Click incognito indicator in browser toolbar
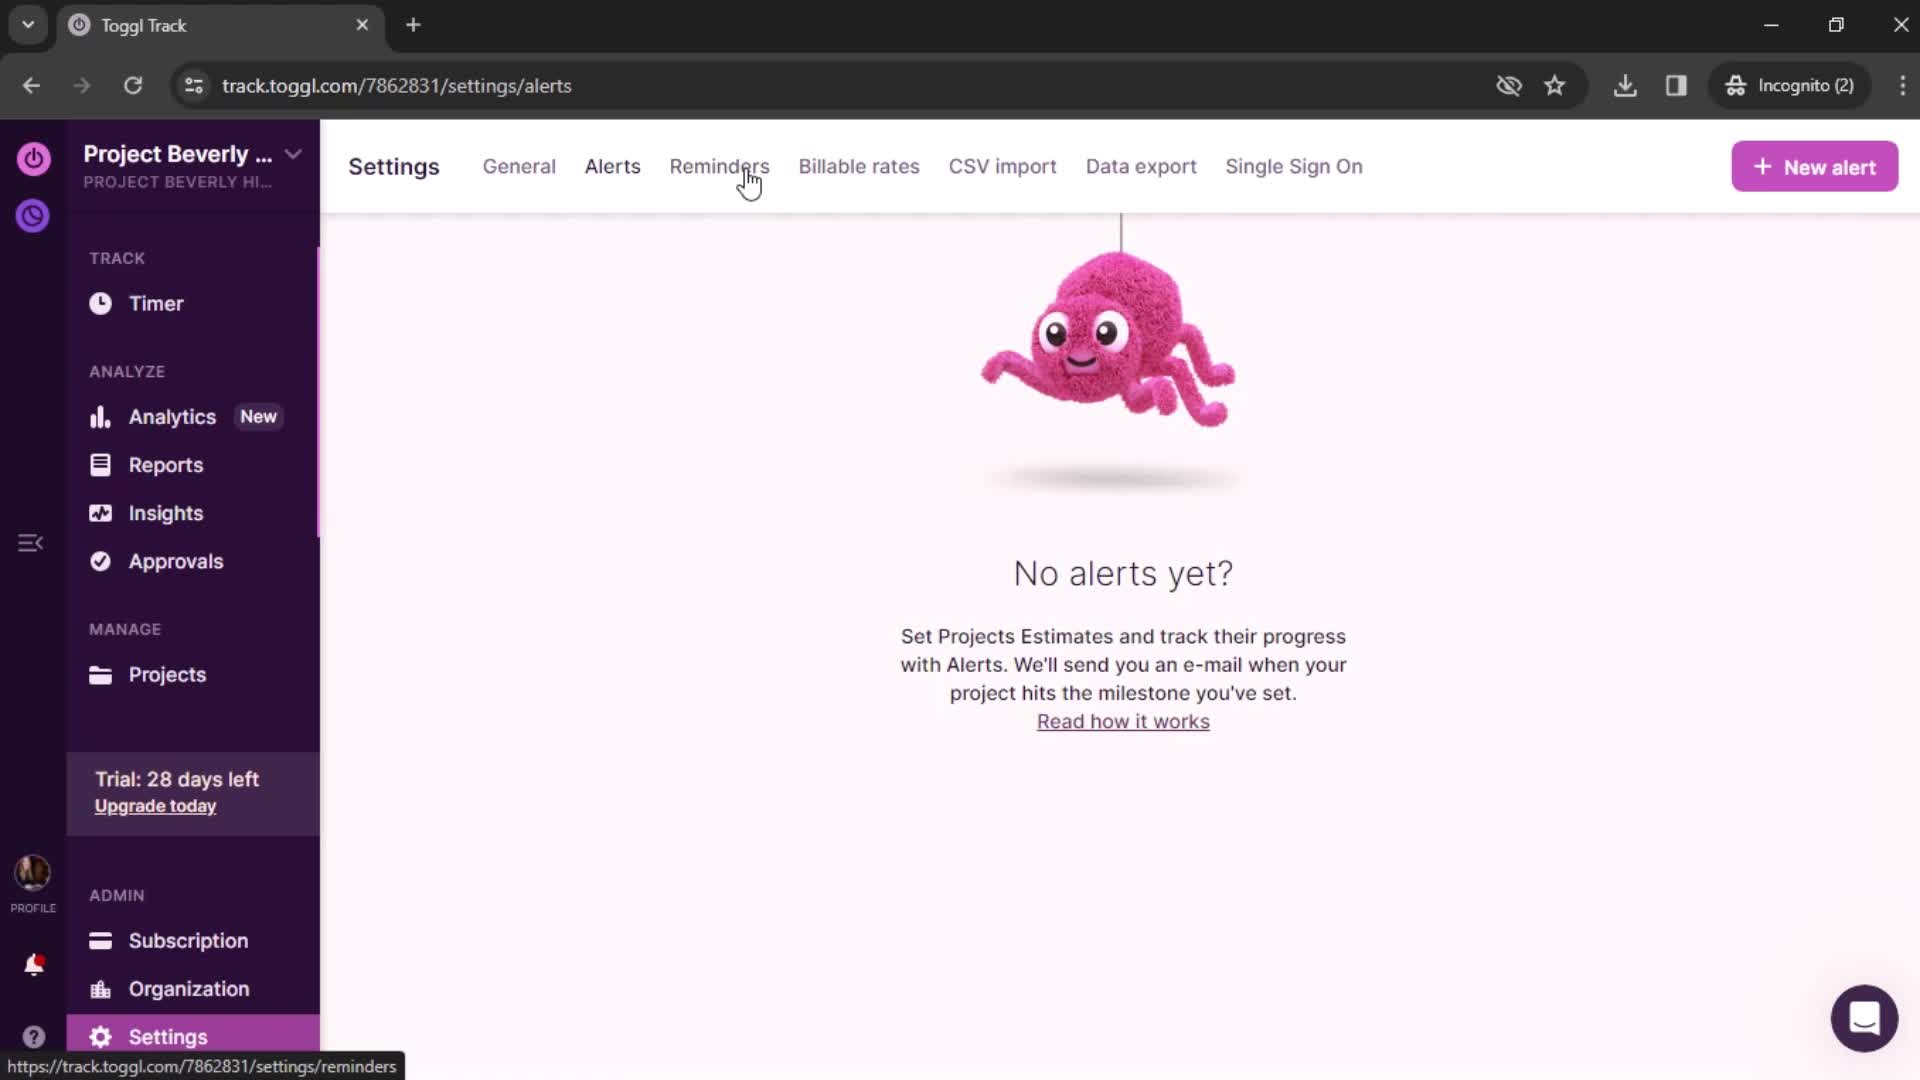The height and width of the screenshot is (1080, 1920). pyautogui.click(x=1803, y=84)
